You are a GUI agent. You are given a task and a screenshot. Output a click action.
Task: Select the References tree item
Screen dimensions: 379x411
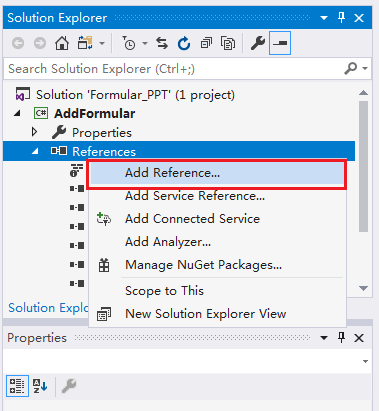104,152
